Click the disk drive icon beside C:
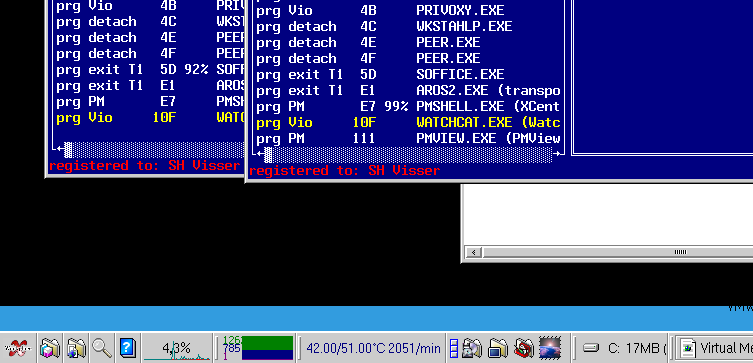 click(x=591, y=348)
